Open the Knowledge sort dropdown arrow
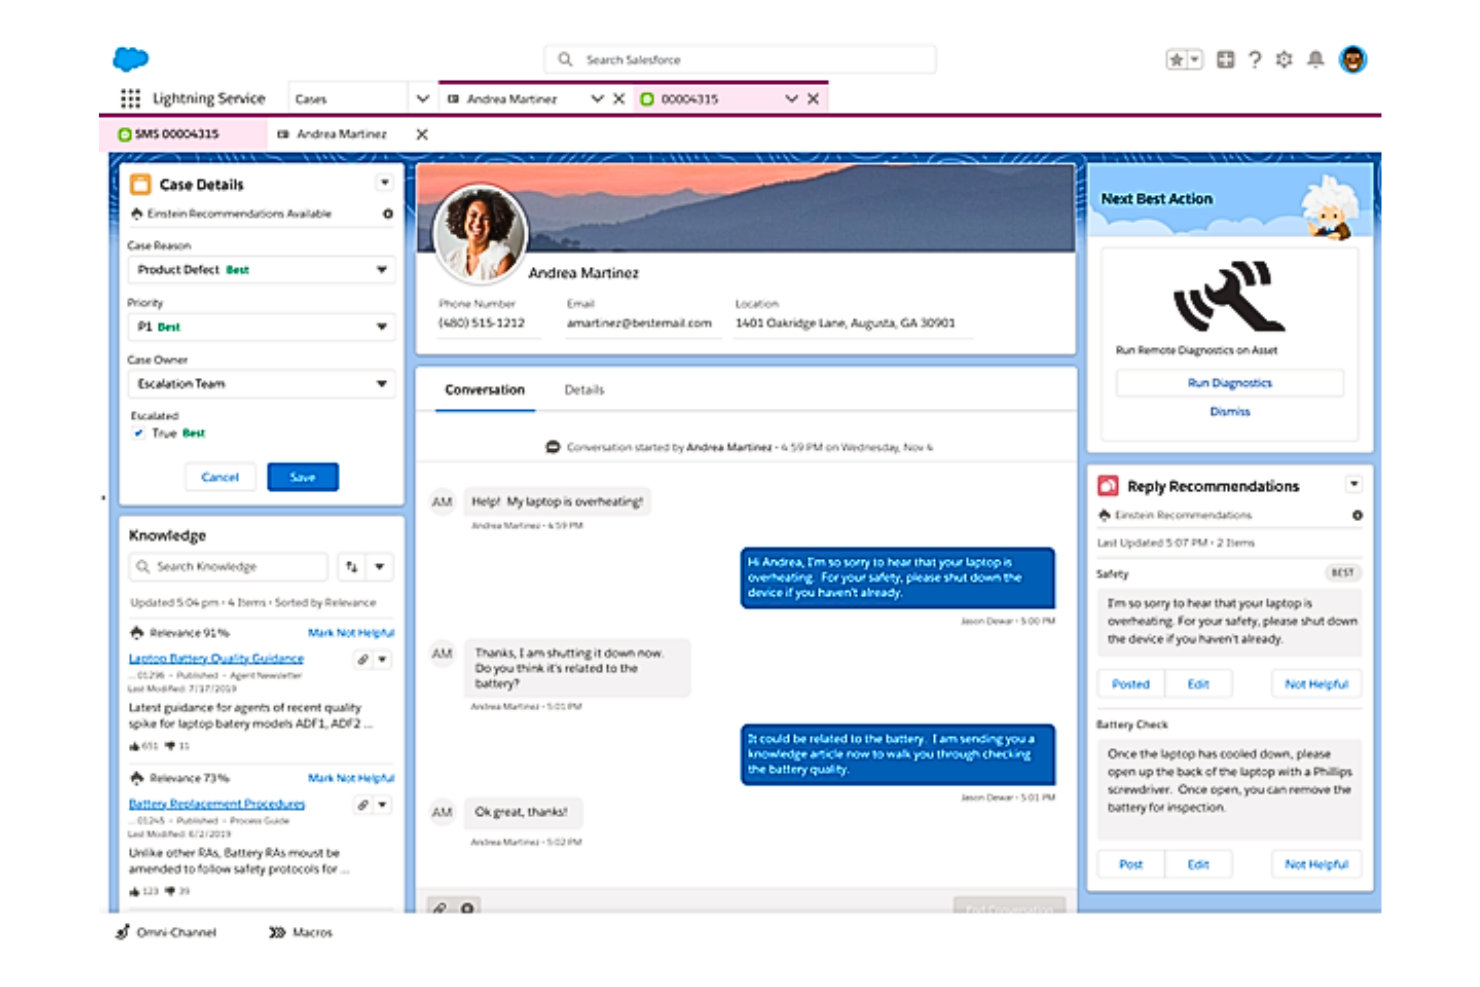This screenshot has width=1480, height=987. point(380,567)
